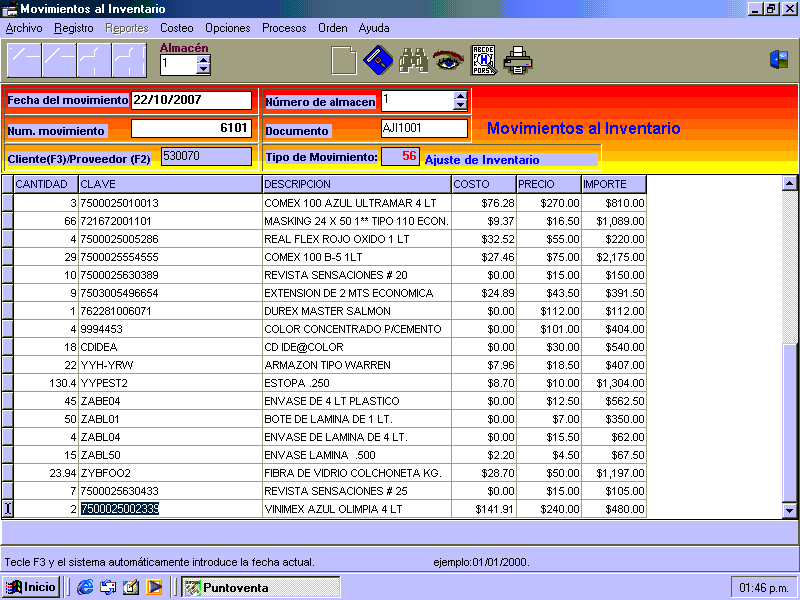Screen dimensions: 800x600
Task: Click the Fecha del movimiento date field
Action: pyautogui.click(x=191, y=100)
